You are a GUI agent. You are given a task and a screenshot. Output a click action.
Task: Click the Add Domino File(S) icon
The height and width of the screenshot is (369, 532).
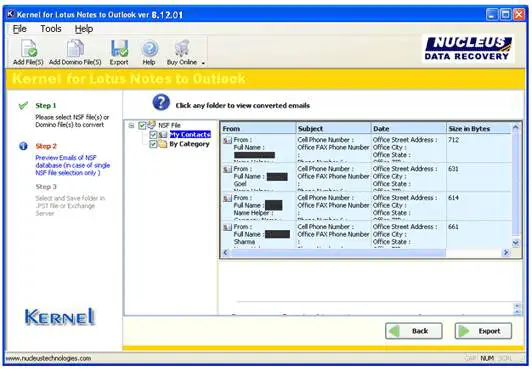coord(75,48)
